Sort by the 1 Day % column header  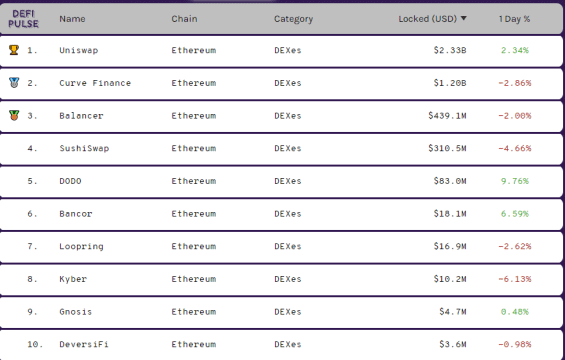(514, 19)
